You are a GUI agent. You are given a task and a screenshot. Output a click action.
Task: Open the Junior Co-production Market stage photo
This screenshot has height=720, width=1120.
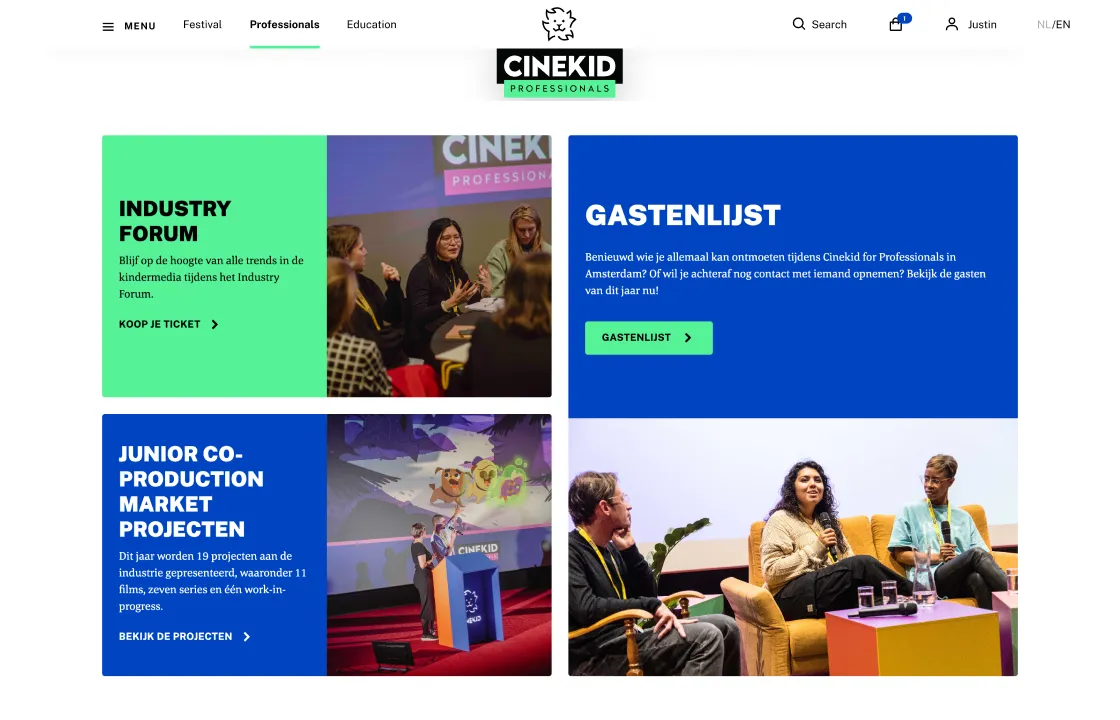coord(439,545)
